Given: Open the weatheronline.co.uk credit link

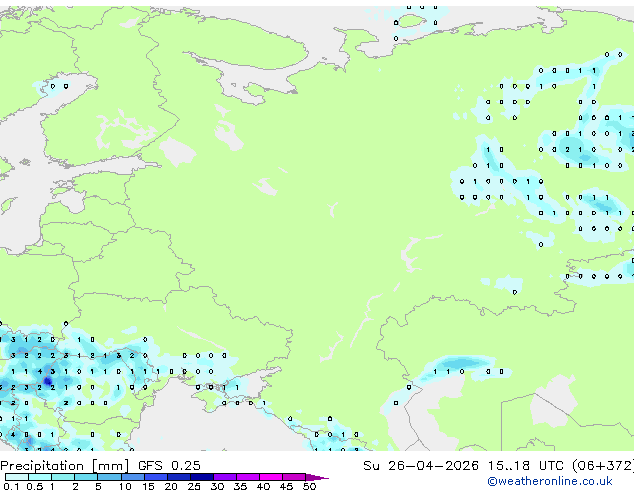Looking at the screenshot, I should tap(550, 481).
